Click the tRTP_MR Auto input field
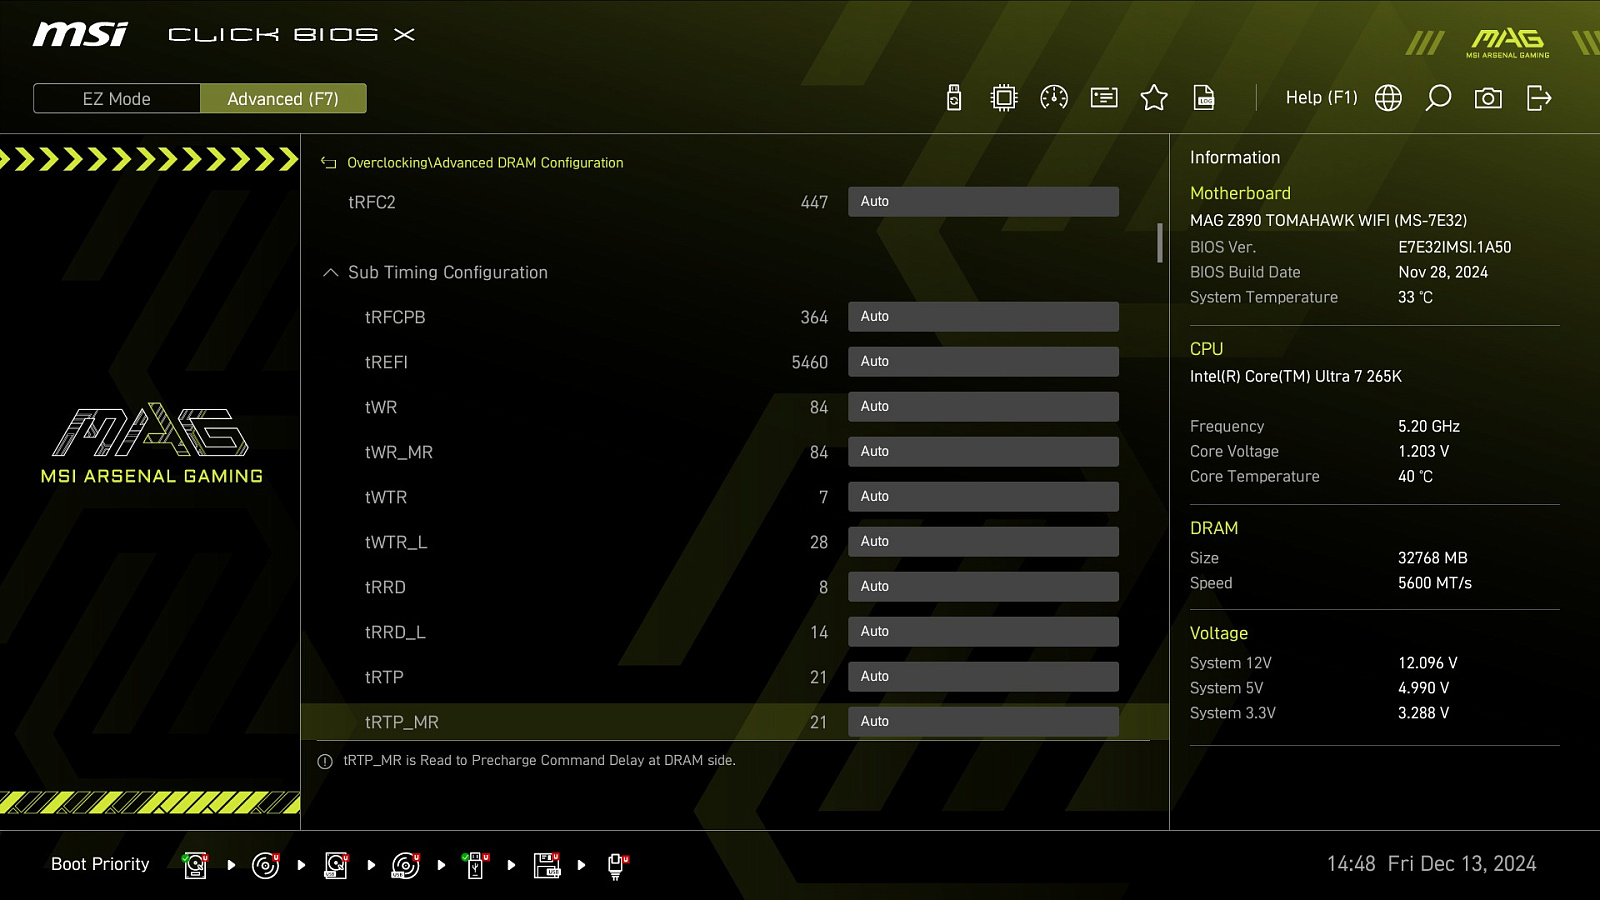Screen dimensions: 1600x900 coord(983,722)
